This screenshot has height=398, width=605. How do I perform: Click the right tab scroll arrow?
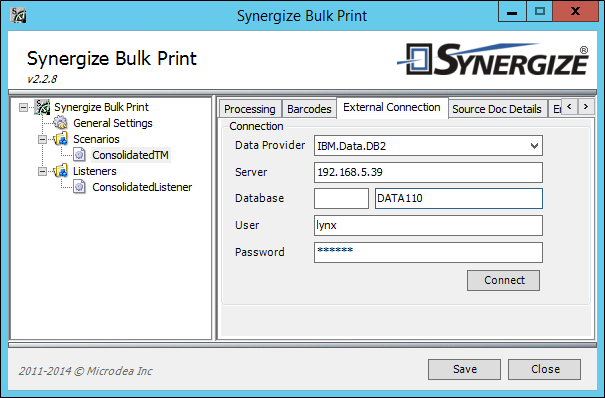pos(586,106)
